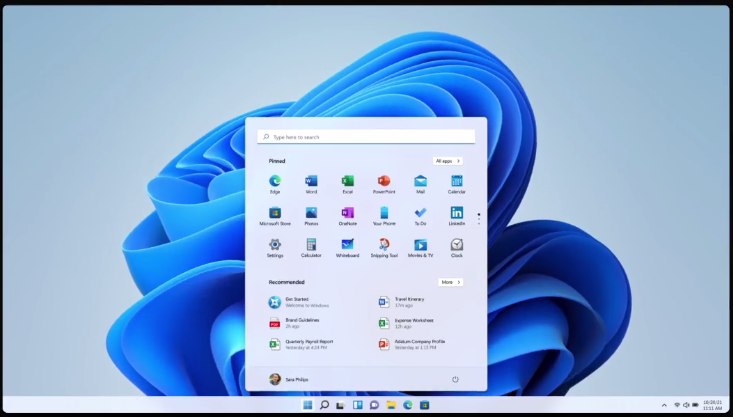Expand All apps list
This screenshot has width=733, height=417.
pos(447,161)
